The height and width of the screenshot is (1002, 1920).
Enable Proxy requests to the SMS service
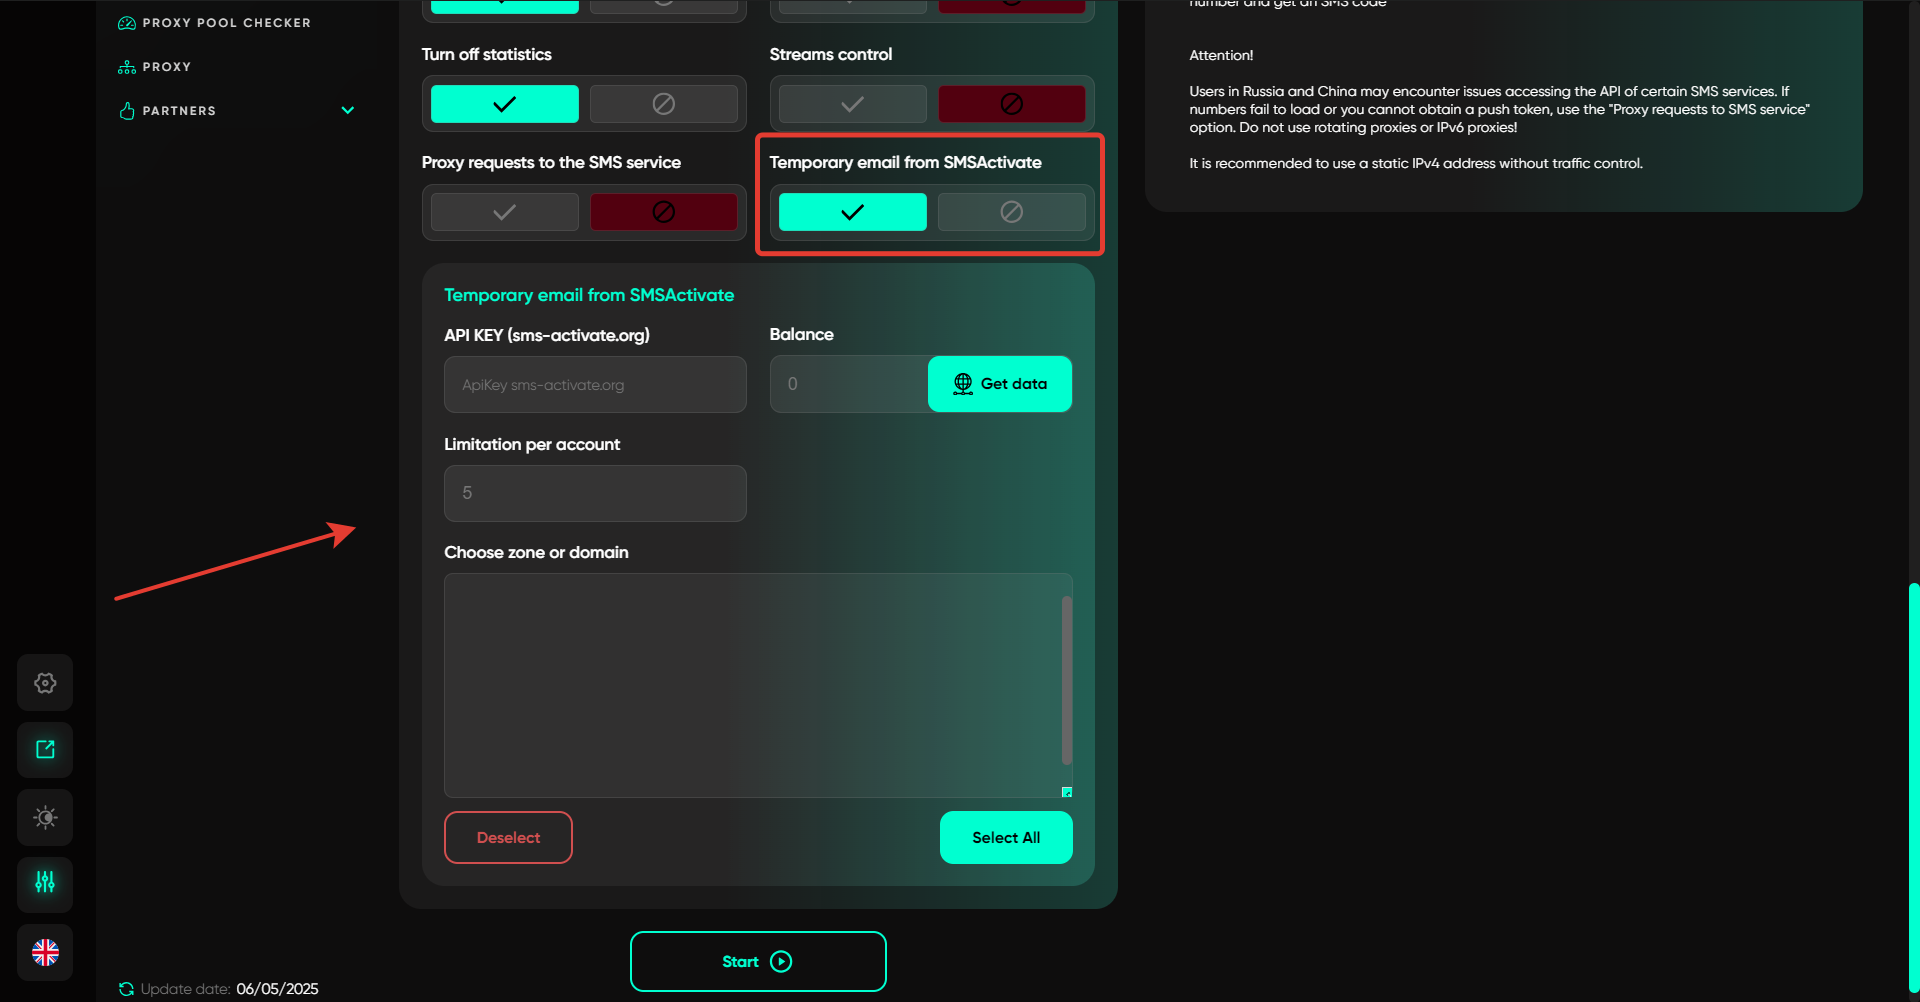(504, 212)
